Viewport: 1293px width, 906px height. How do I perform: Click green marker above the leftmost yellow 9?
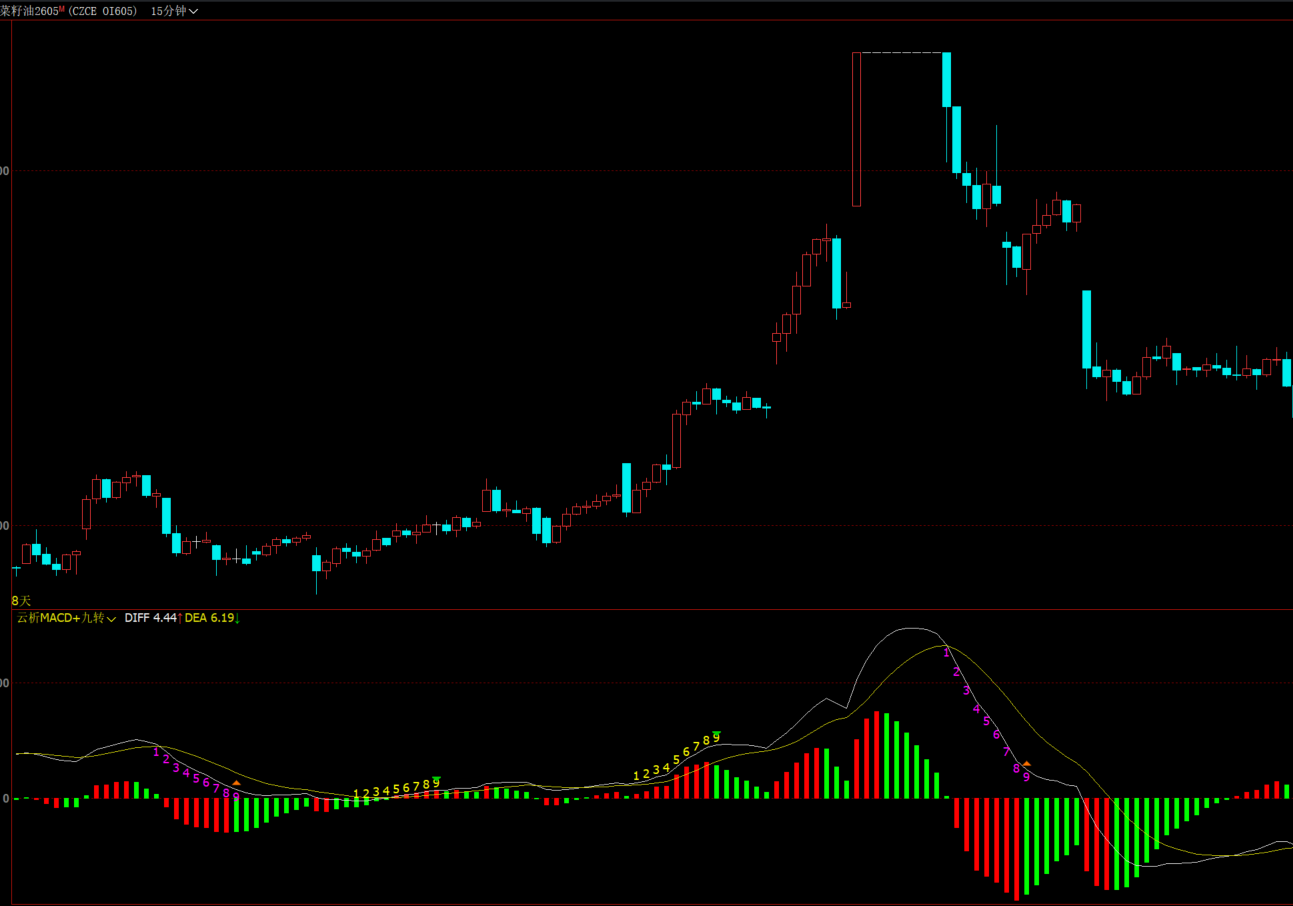tap(436, 778)
